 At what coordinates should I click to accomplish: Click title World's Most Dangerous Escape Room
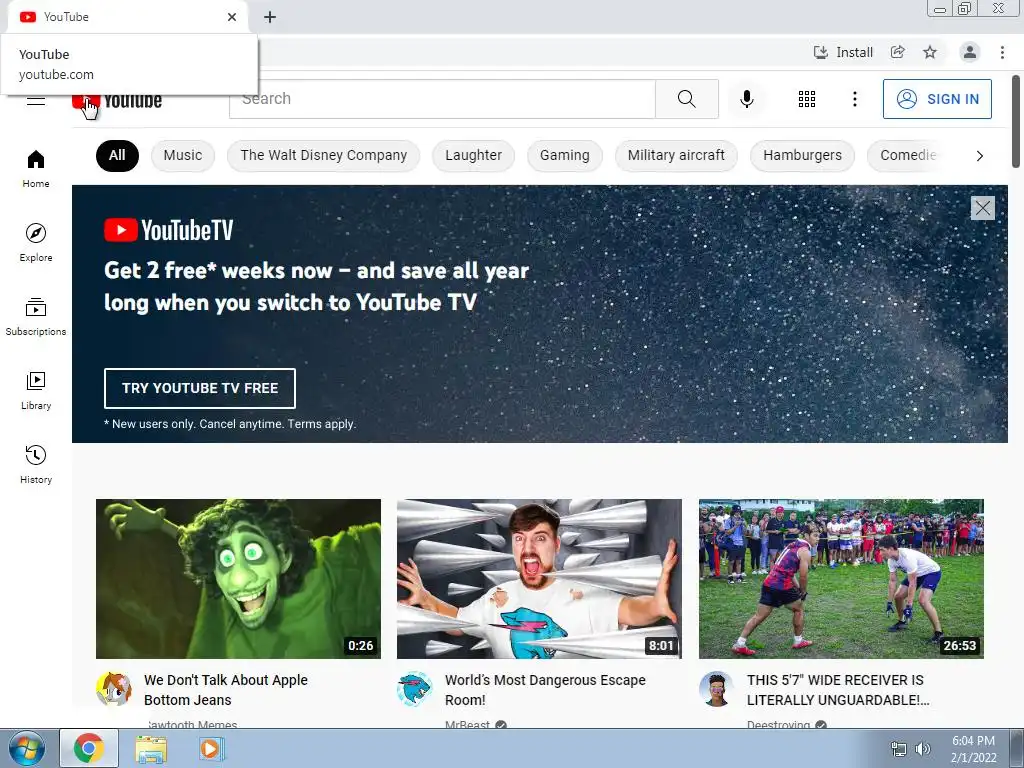point(545,690)
